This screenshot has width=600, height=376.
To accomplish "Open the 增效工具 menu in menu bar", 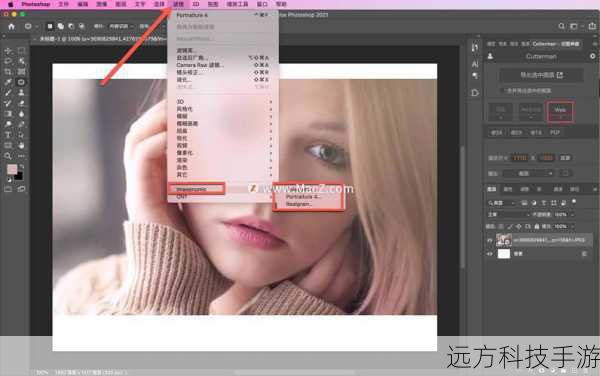I will point(237,4).
